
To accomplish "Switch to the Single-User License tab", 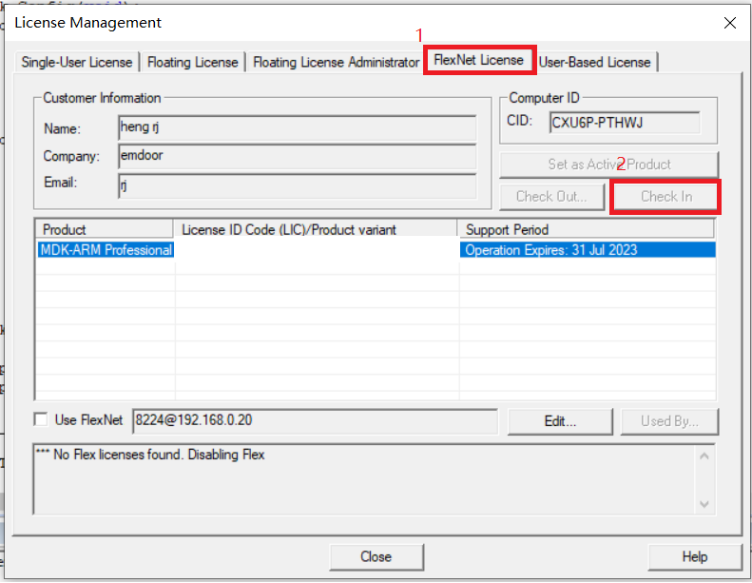I will tap(76, 62).
